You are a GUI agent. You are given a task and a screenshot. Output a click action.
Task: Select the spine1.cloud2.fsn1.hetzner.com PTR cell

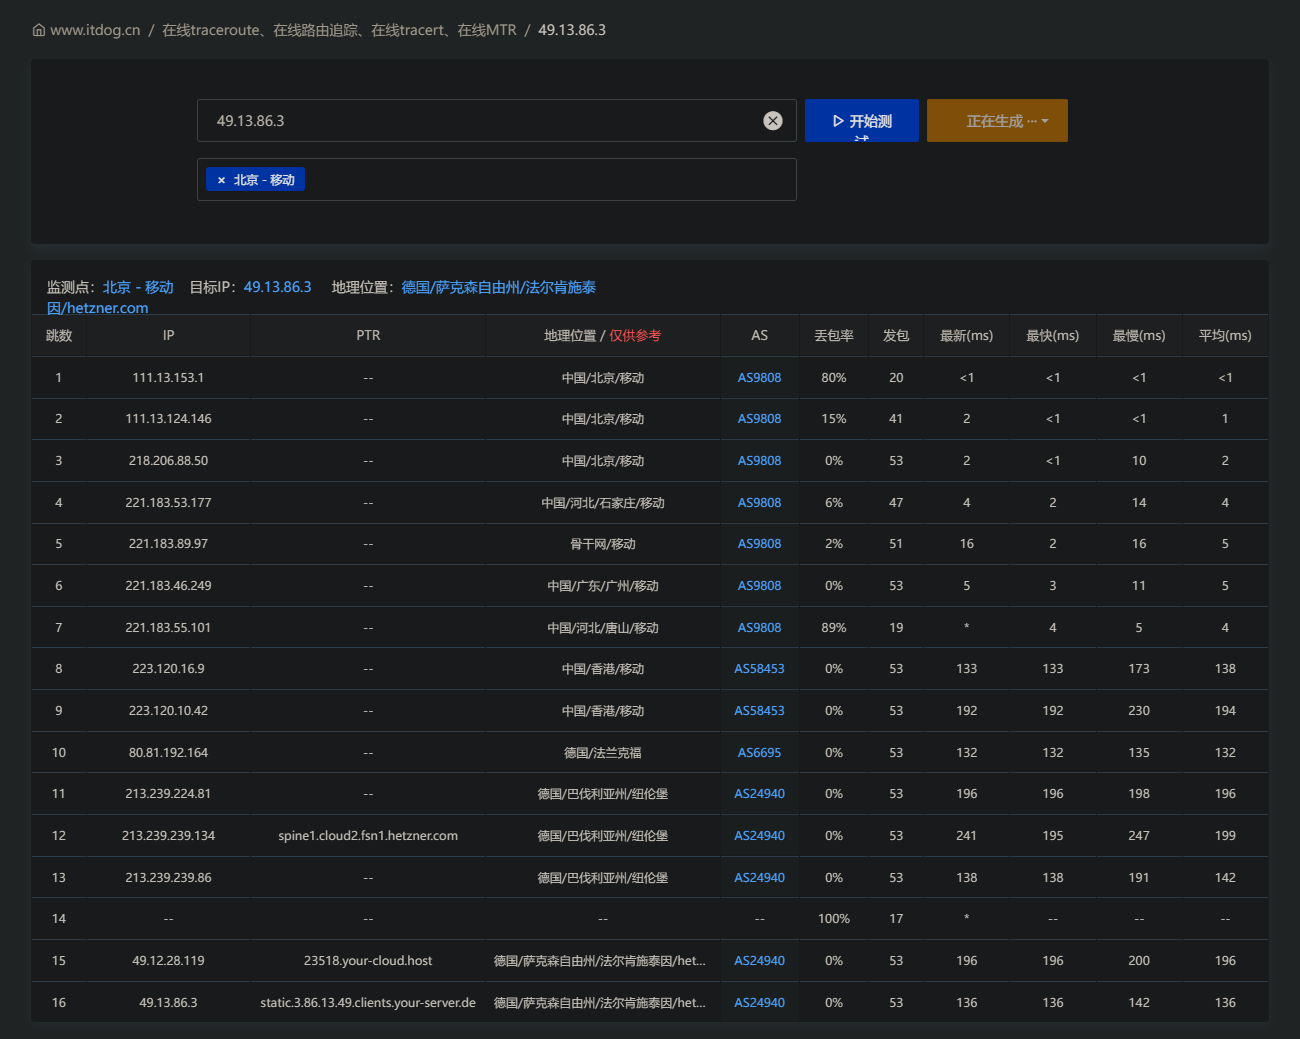point(368,836)
